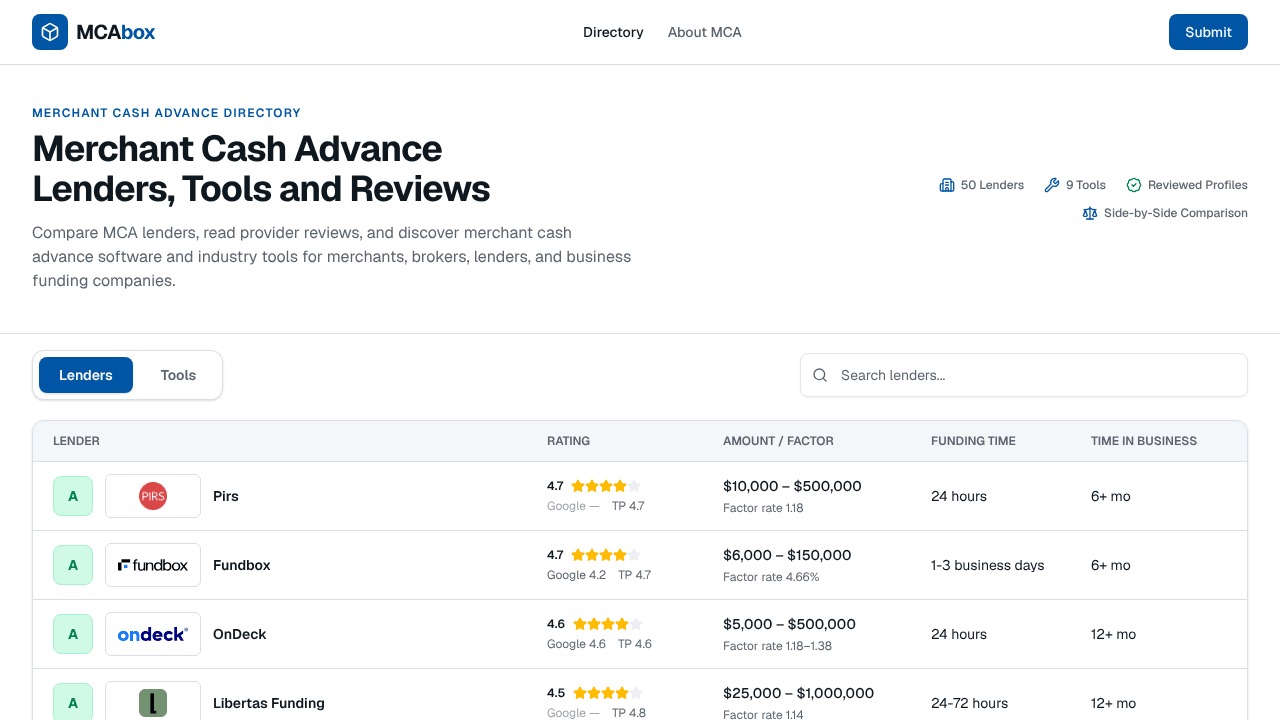Click the 9 Tools stat text
Image resolution: width=1280 pixels, height=720 pixels.
point(1086,185)
